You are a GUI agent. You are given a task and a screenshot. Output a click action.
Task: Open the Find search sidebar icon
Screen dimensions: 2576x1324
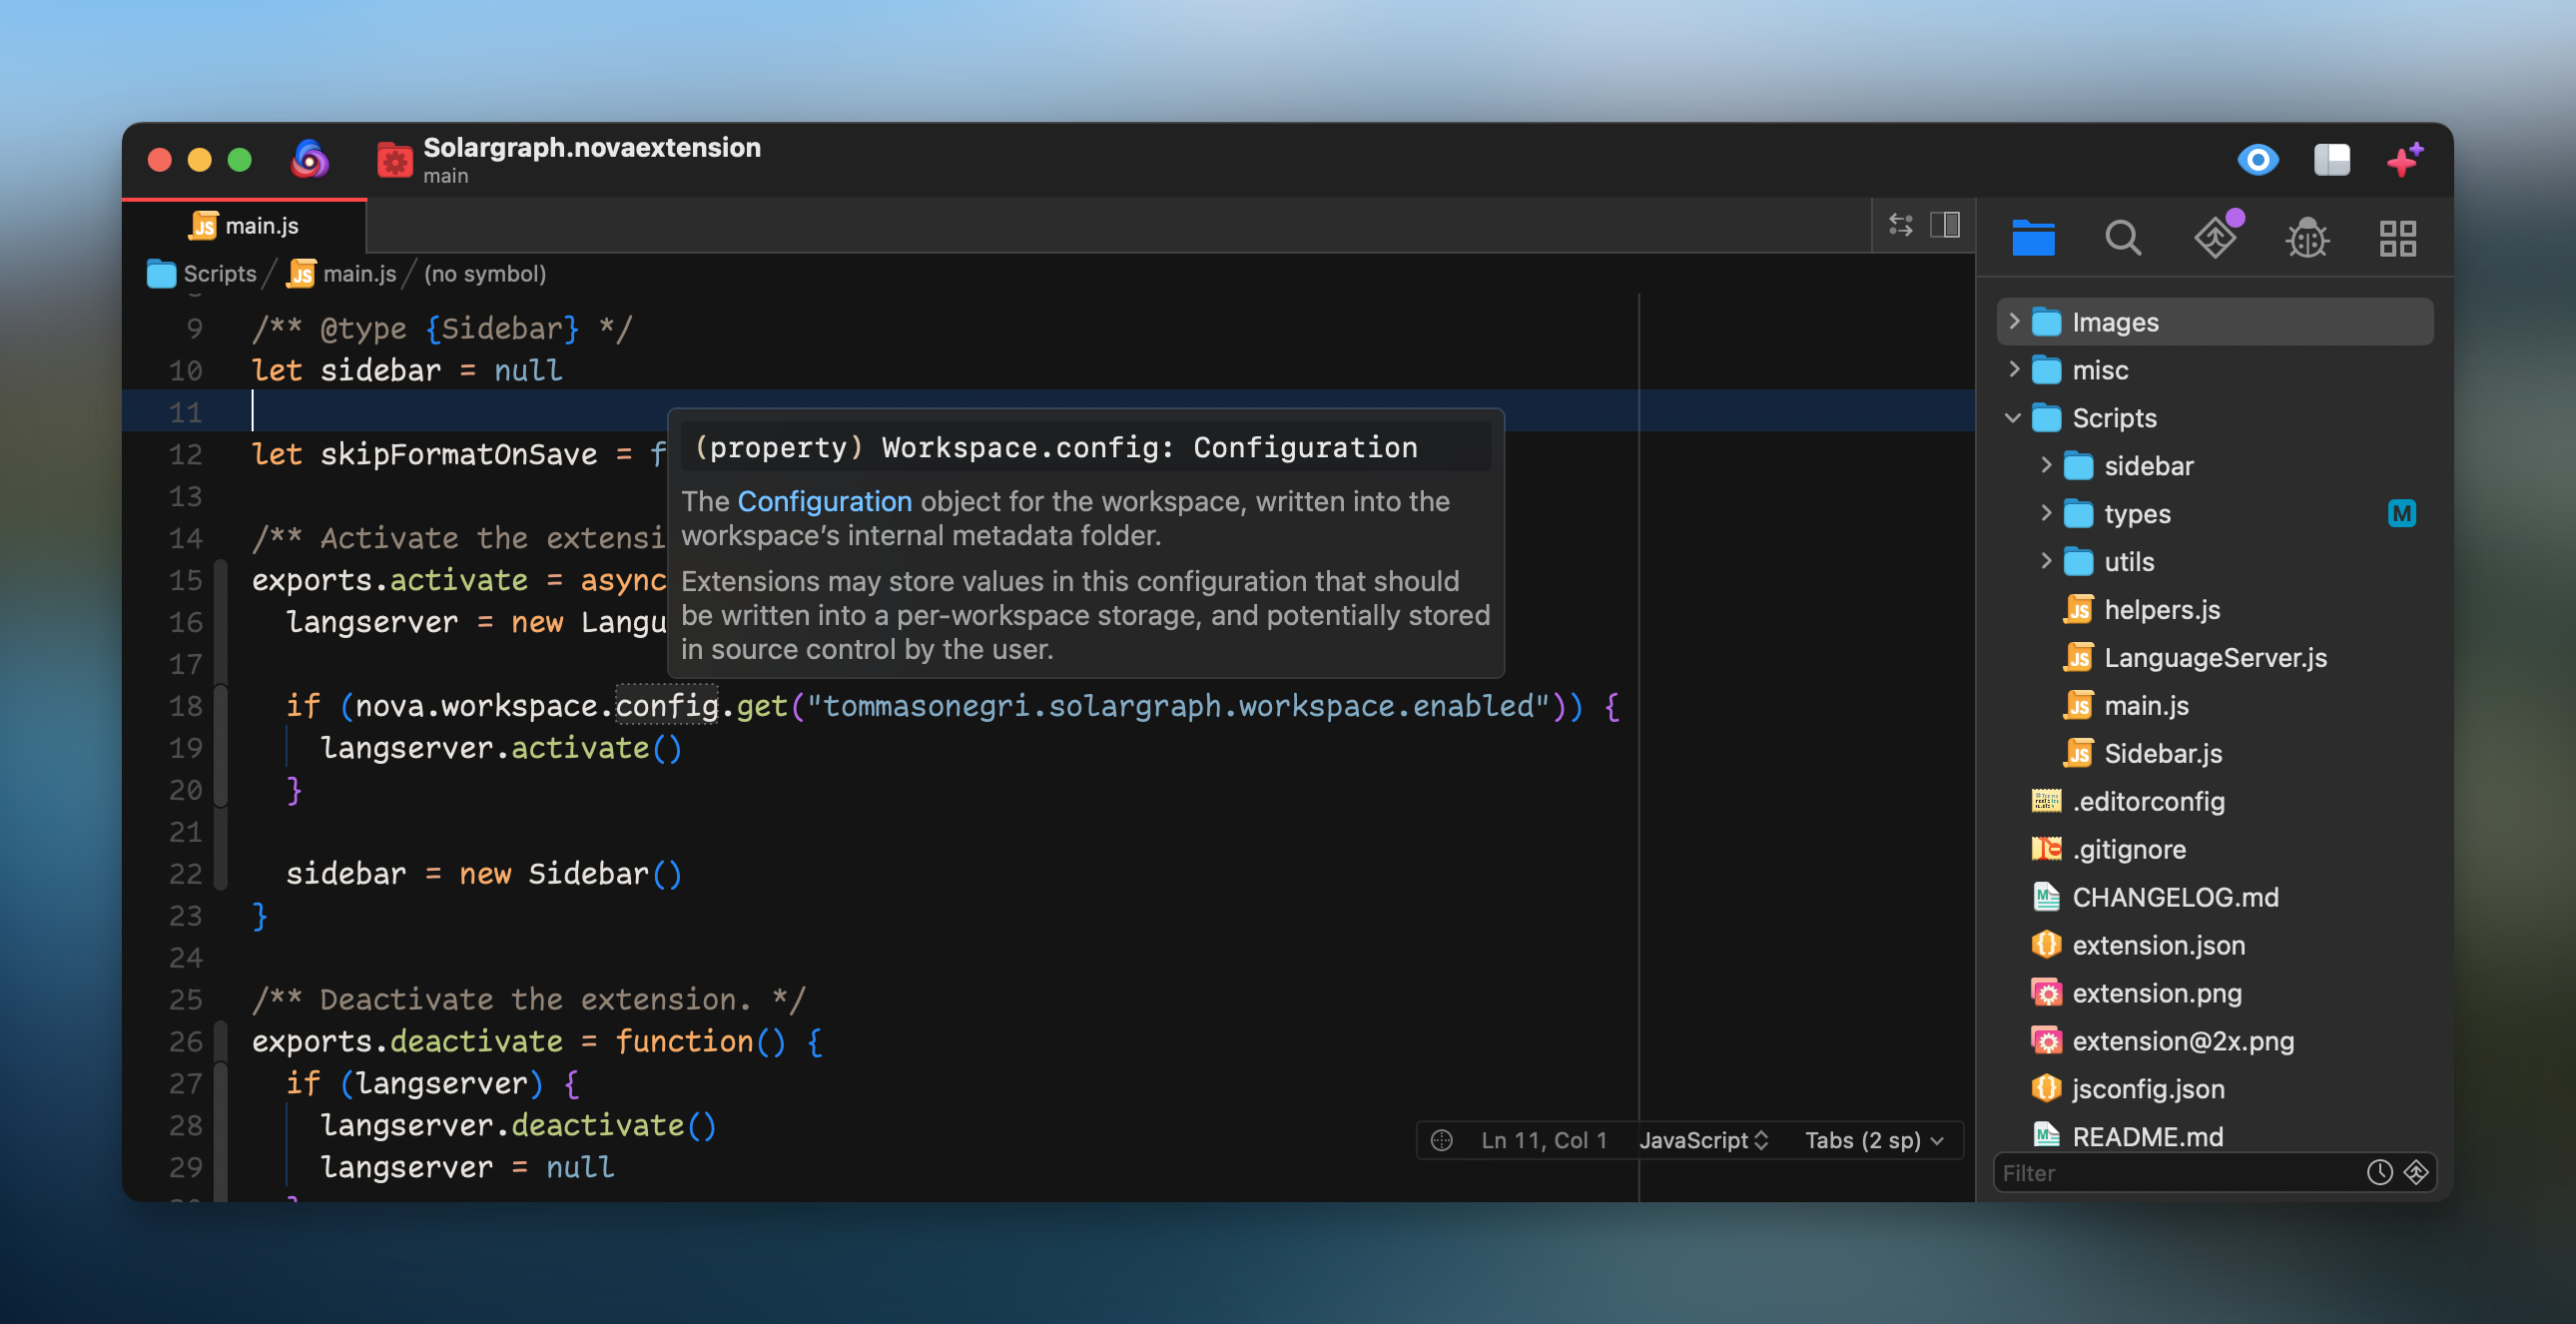(2123, 238)
